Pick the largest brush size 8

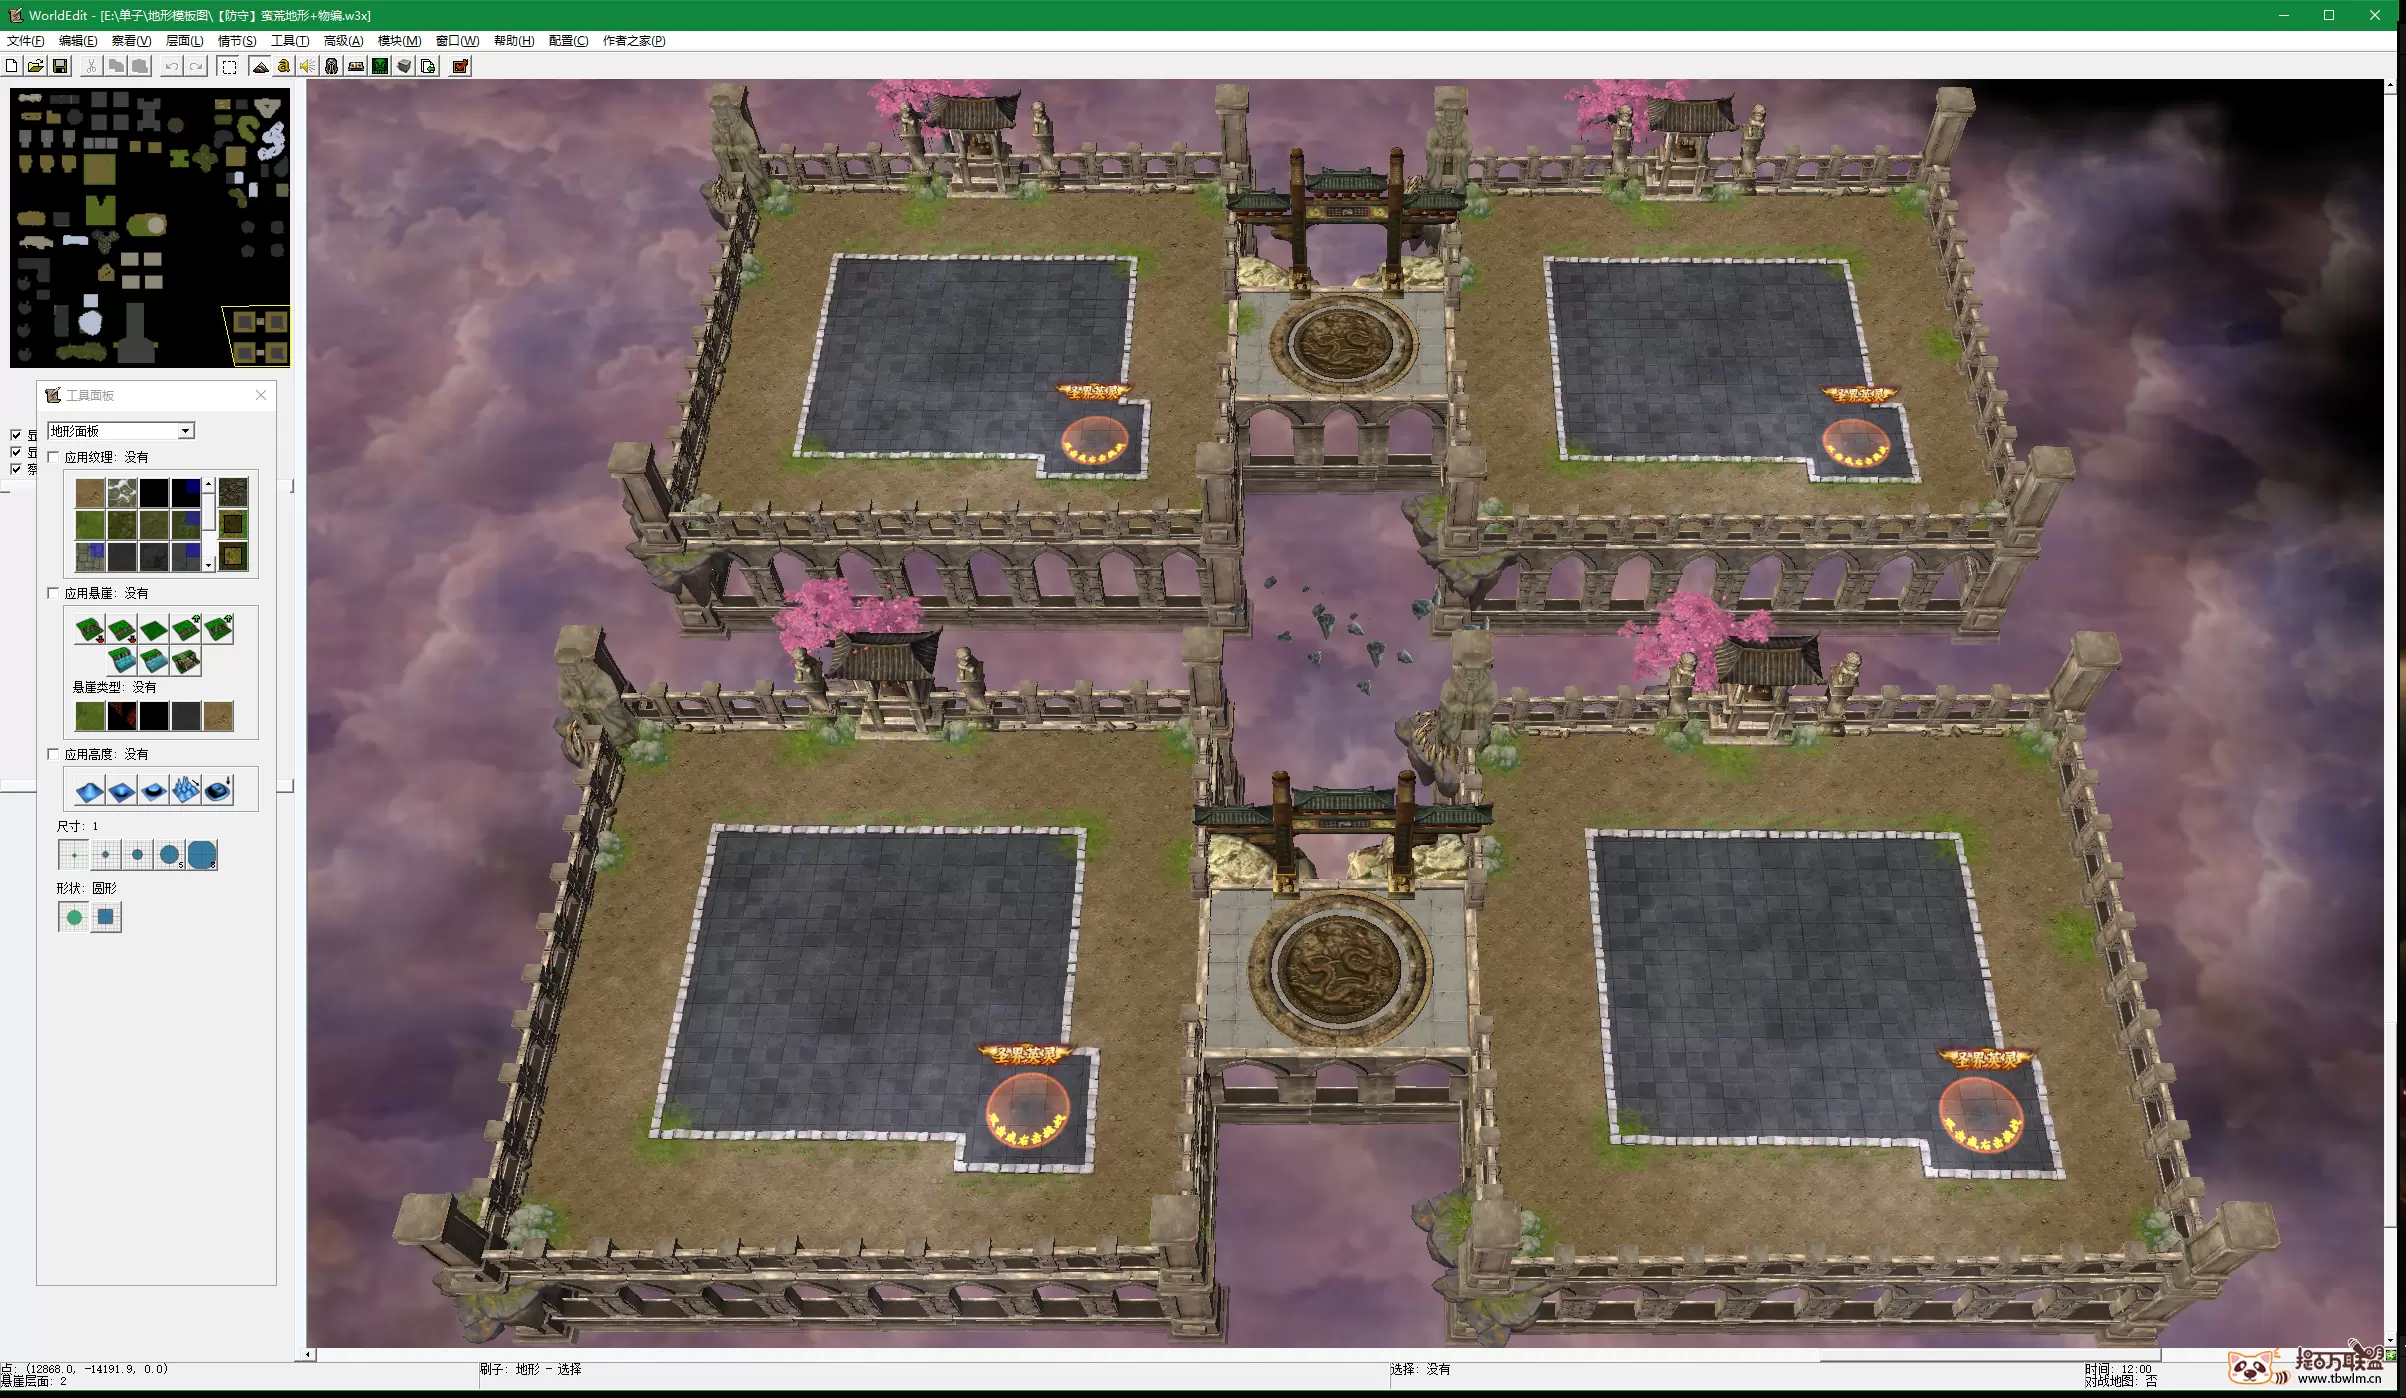pyautogui.click(x=202, y=855)
